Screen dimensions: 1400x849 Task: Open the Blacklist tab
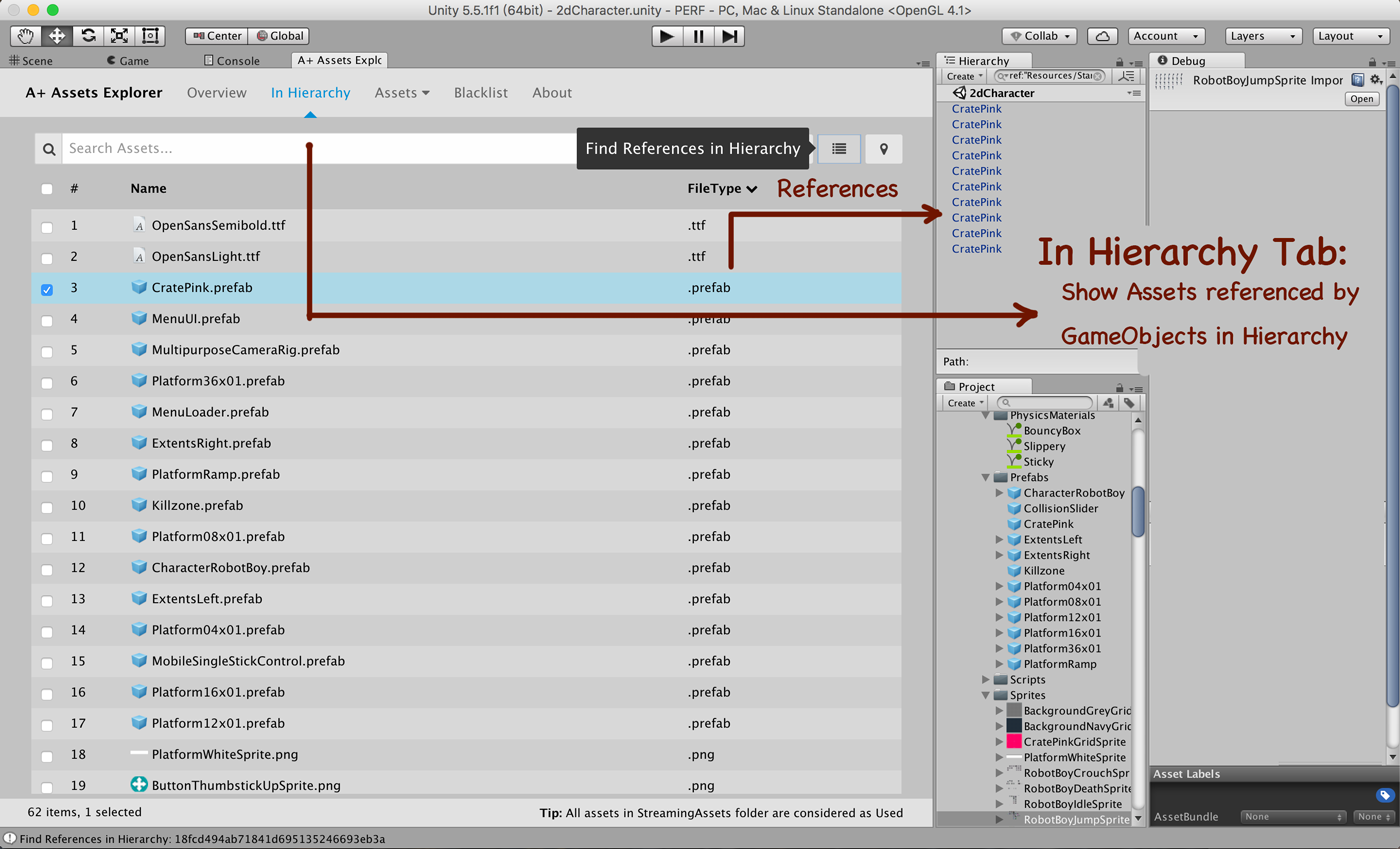(481, 93)
